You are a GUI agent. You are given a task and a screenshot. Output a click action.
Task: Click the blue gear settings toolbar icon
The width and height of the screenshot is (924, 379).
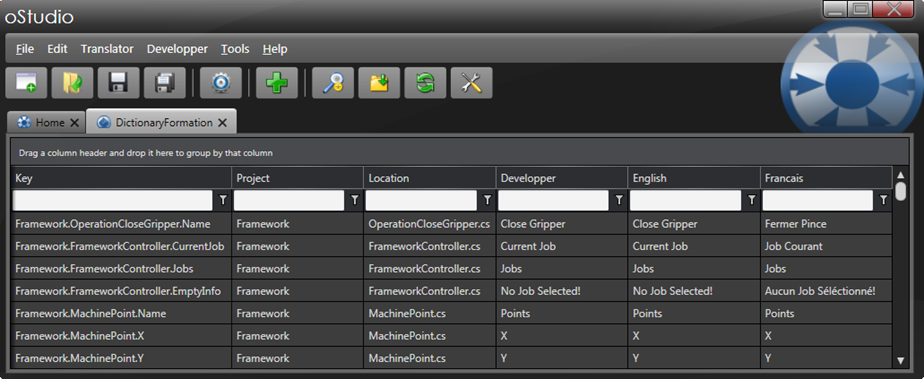pyautogui.click(x=221, y=83)
